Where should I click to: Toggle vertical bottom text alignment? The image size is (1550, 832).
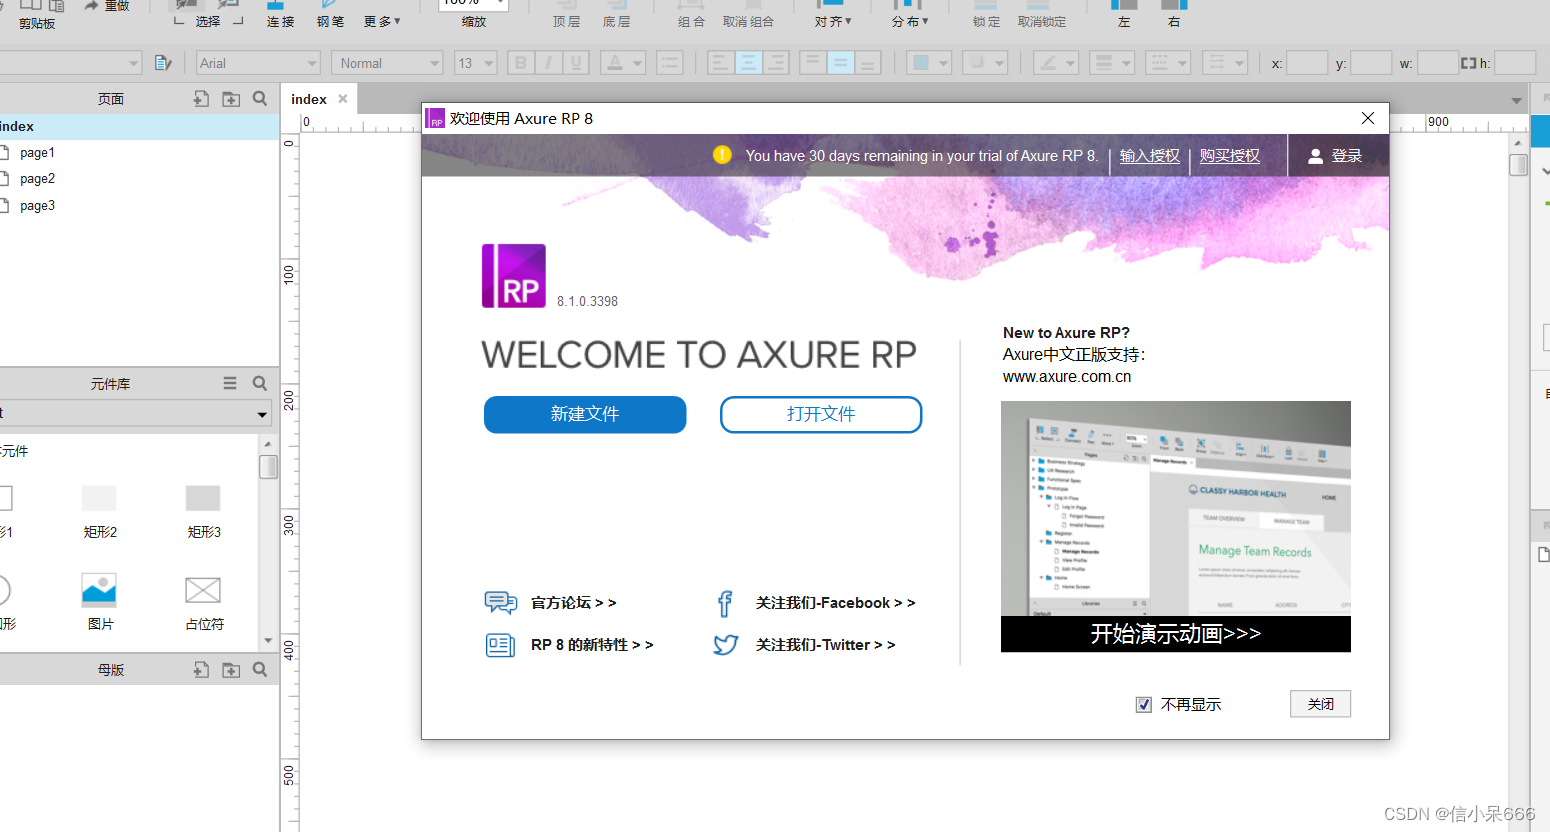tap(868, 63)
